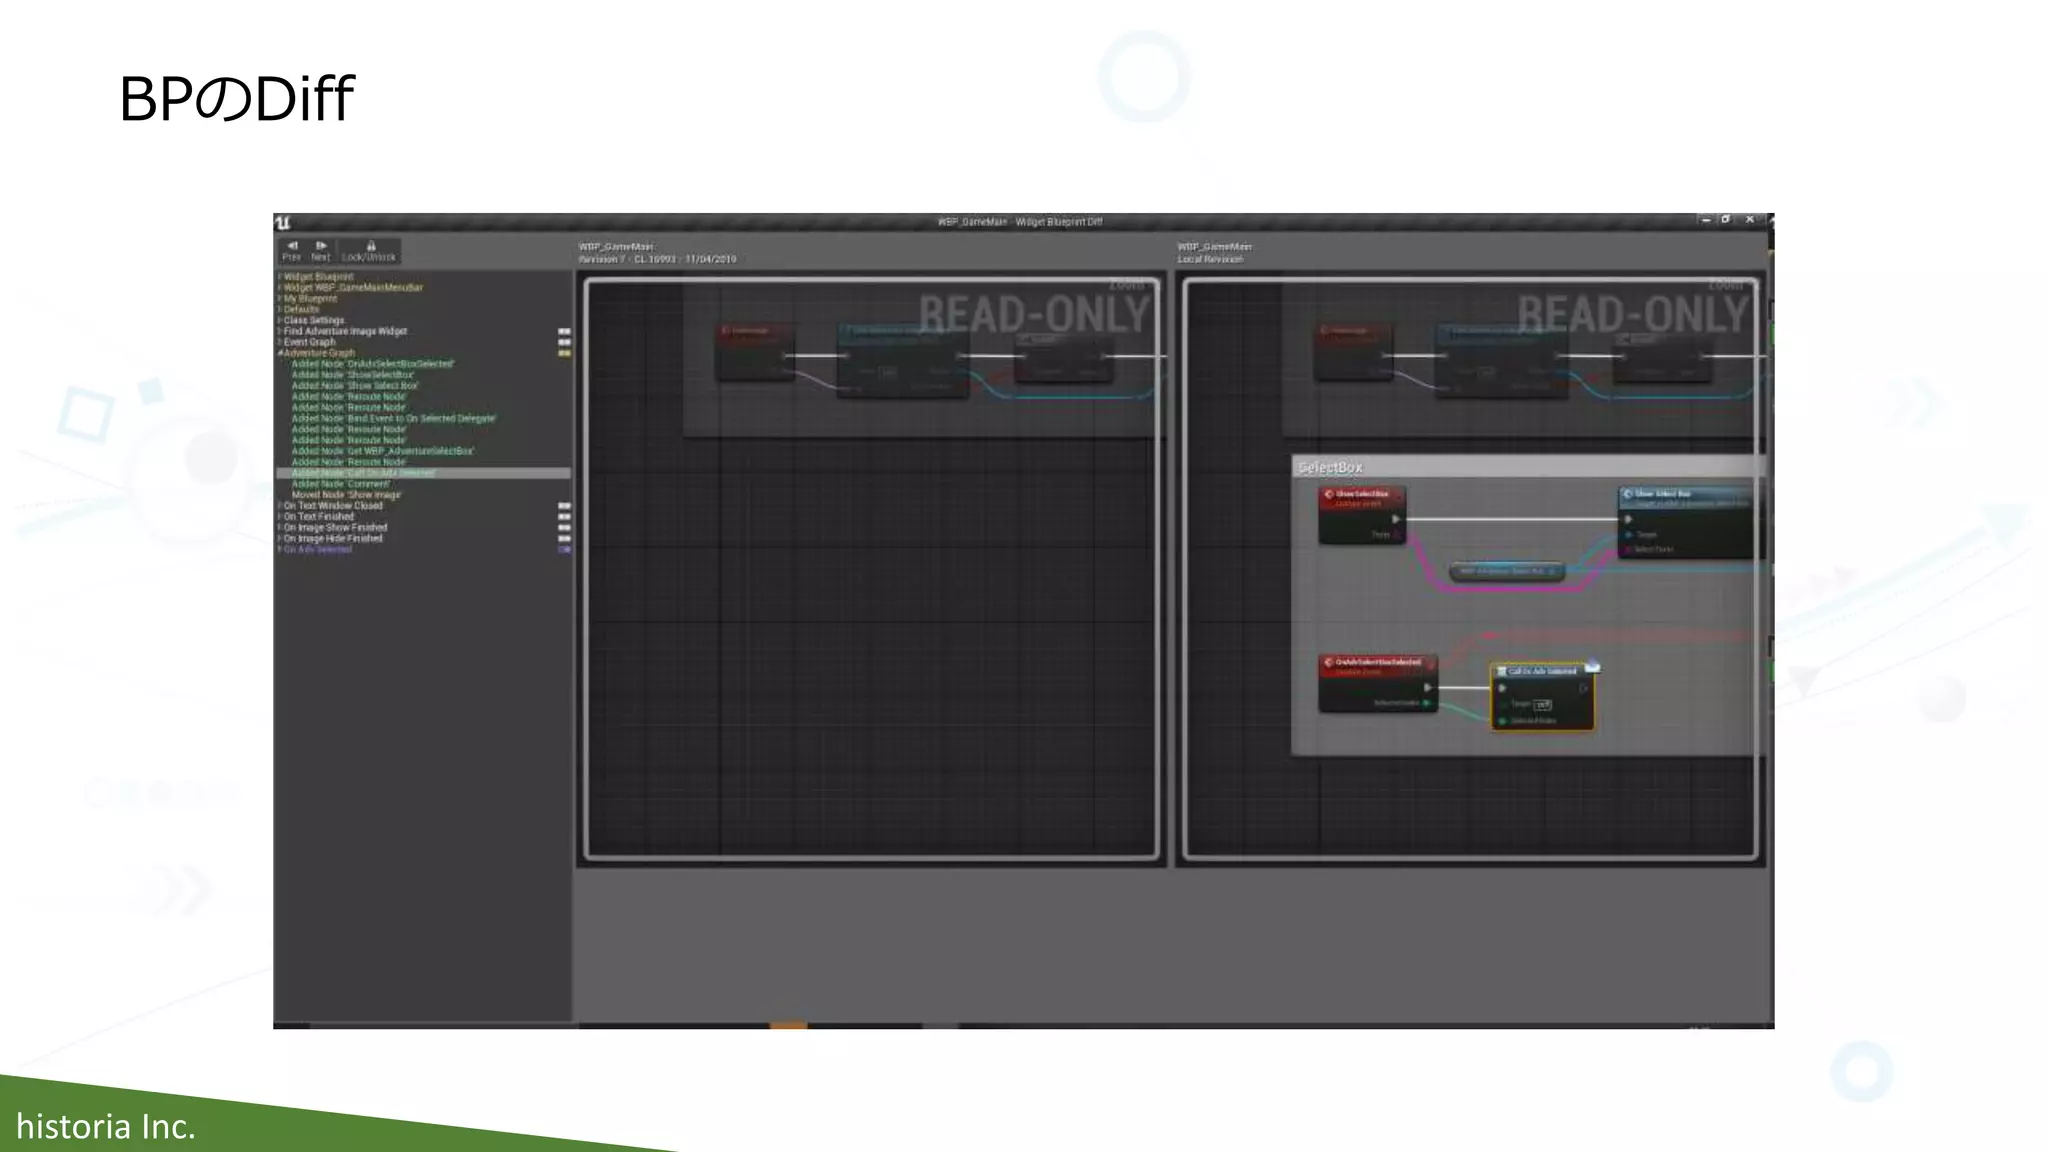Expand the Event Graph tree entry
The width and height of the screenshot is (2048, 1152).
[x=280, y=342]
